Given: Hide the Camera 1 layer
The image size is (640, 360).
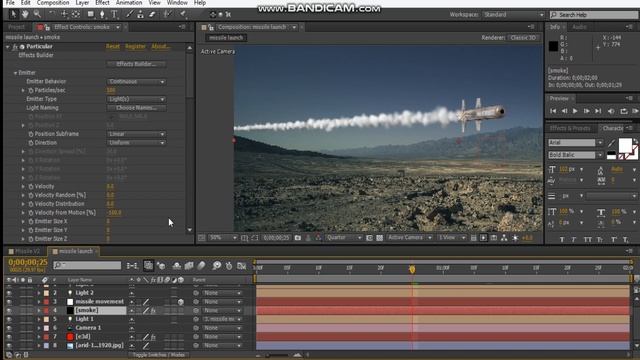Looking at the screenshot, I should tap(9, 328).
